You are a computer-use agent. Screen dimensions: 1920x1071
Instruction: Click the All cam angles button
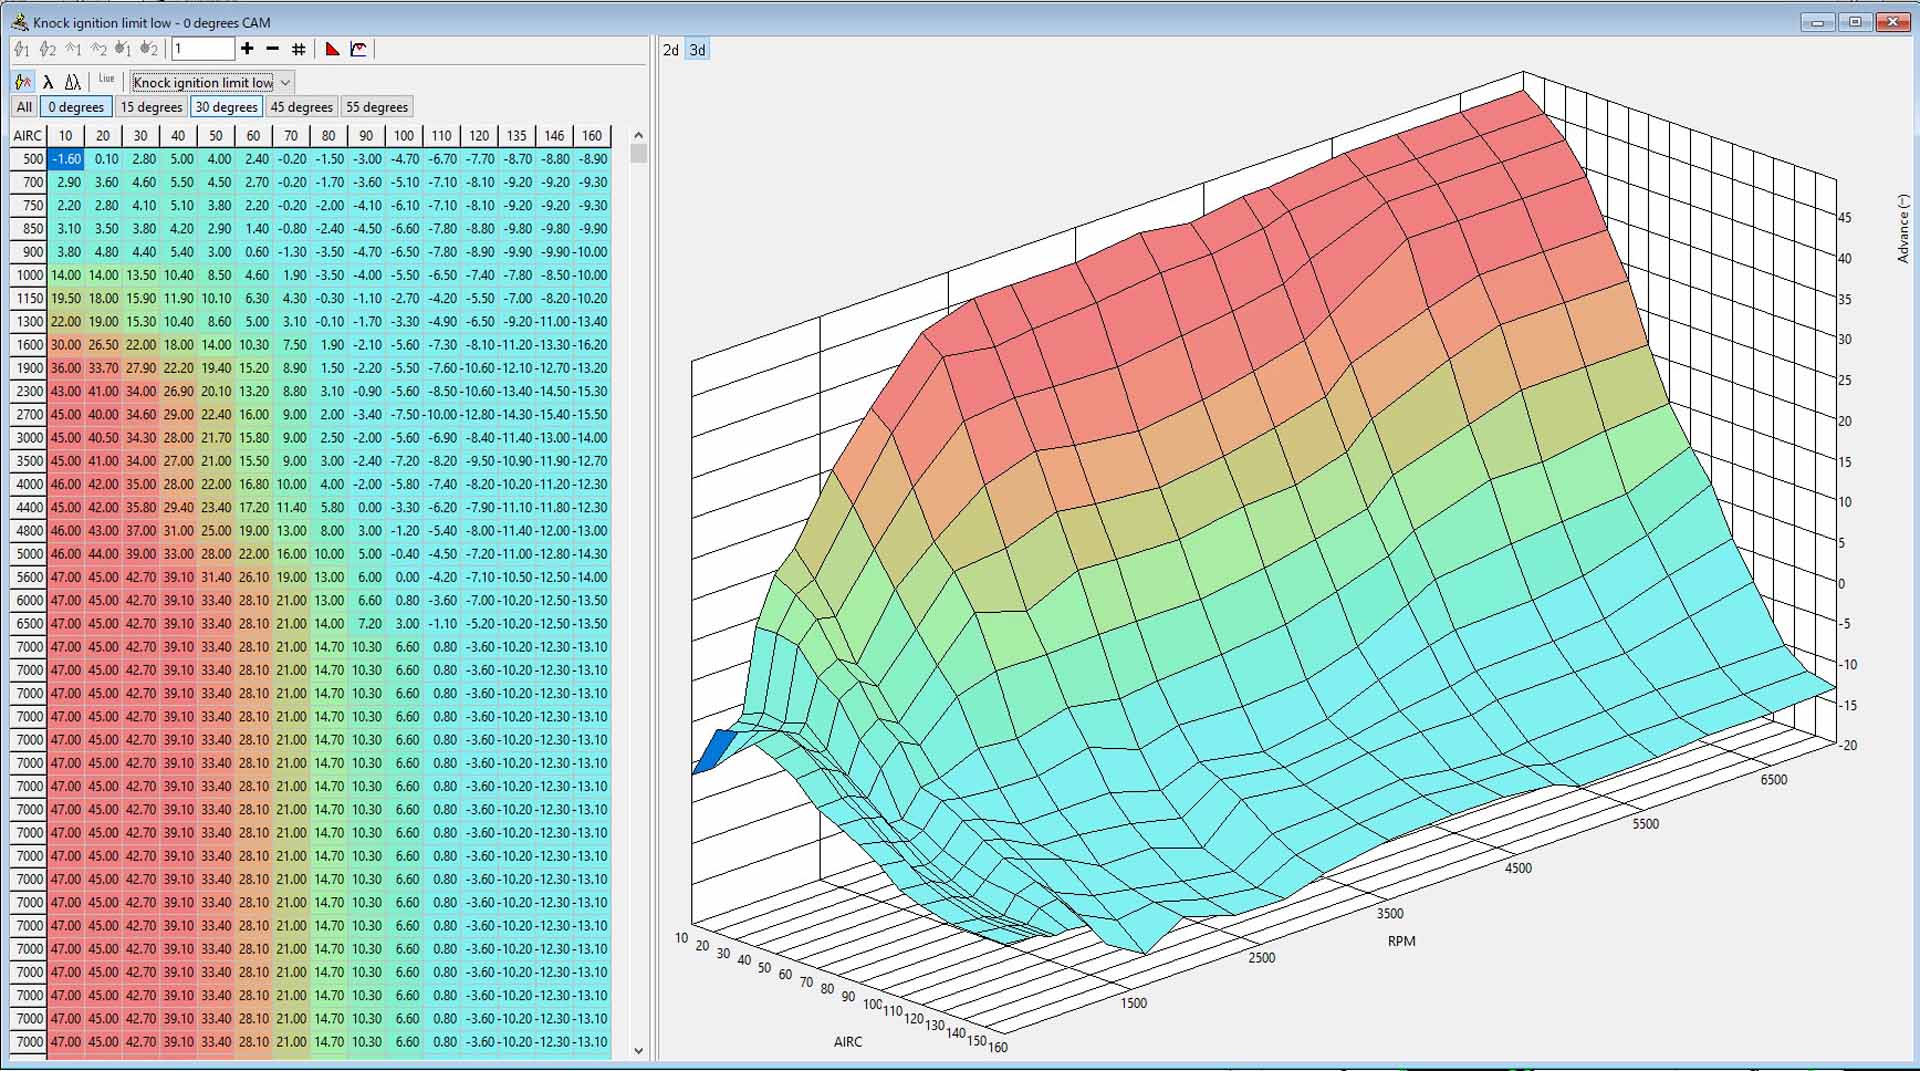pyautogui.click(x=24, y=107)
